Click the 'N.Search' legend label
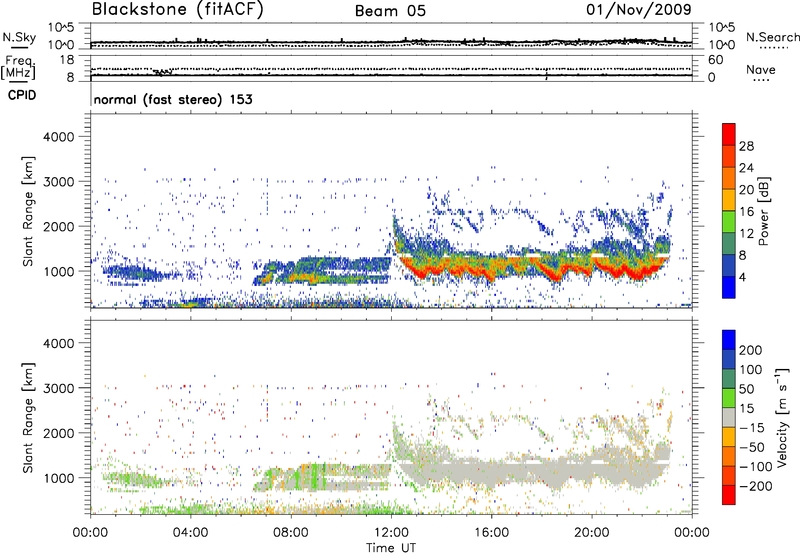 772,37
